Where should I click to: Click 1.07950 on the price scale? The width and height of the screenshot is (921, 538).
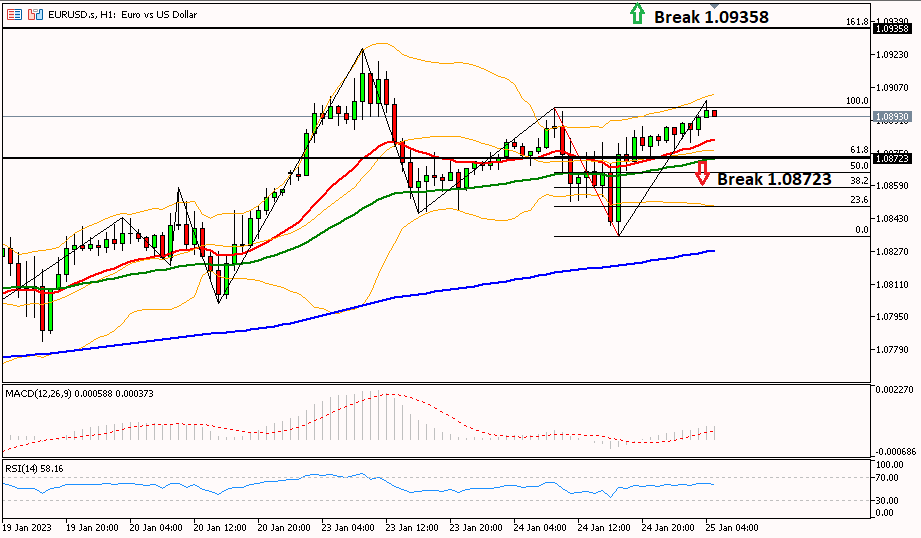pyautogui.click(x=892, y=317)
